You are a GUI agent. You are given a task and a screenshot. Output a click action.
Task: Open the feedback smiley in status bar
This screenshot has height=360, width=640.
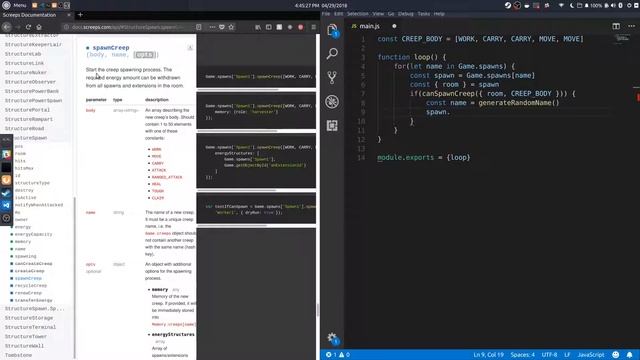click(616, 355)
